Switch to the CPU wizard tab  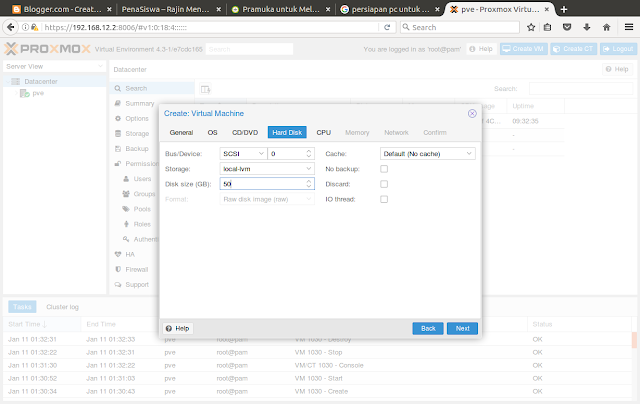pyautogui.click(x=324, y=133)
